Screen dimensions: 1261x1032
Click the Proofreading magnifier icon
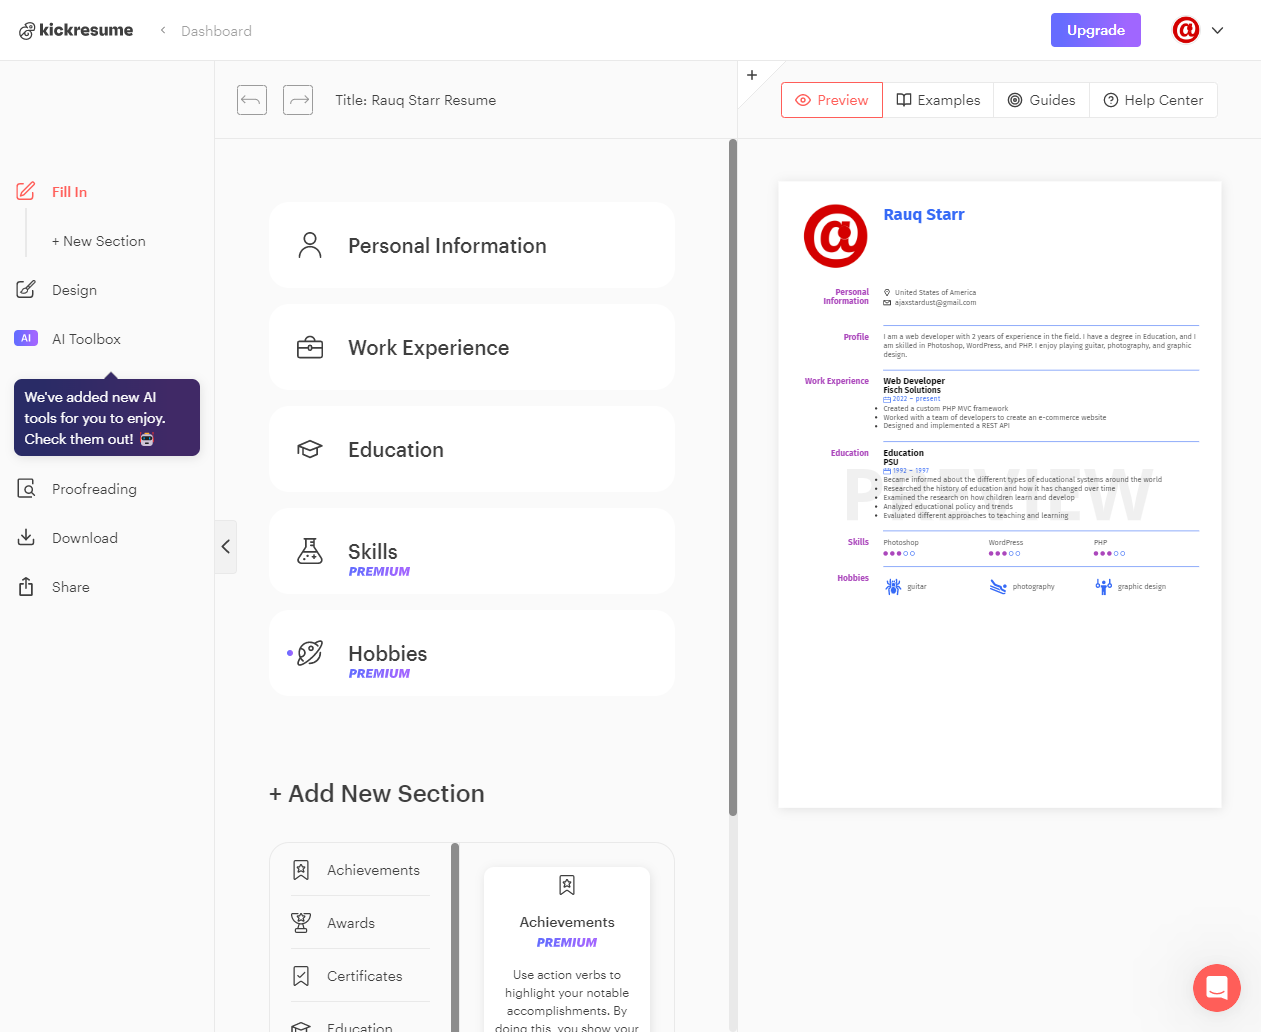tap(26, 488)
